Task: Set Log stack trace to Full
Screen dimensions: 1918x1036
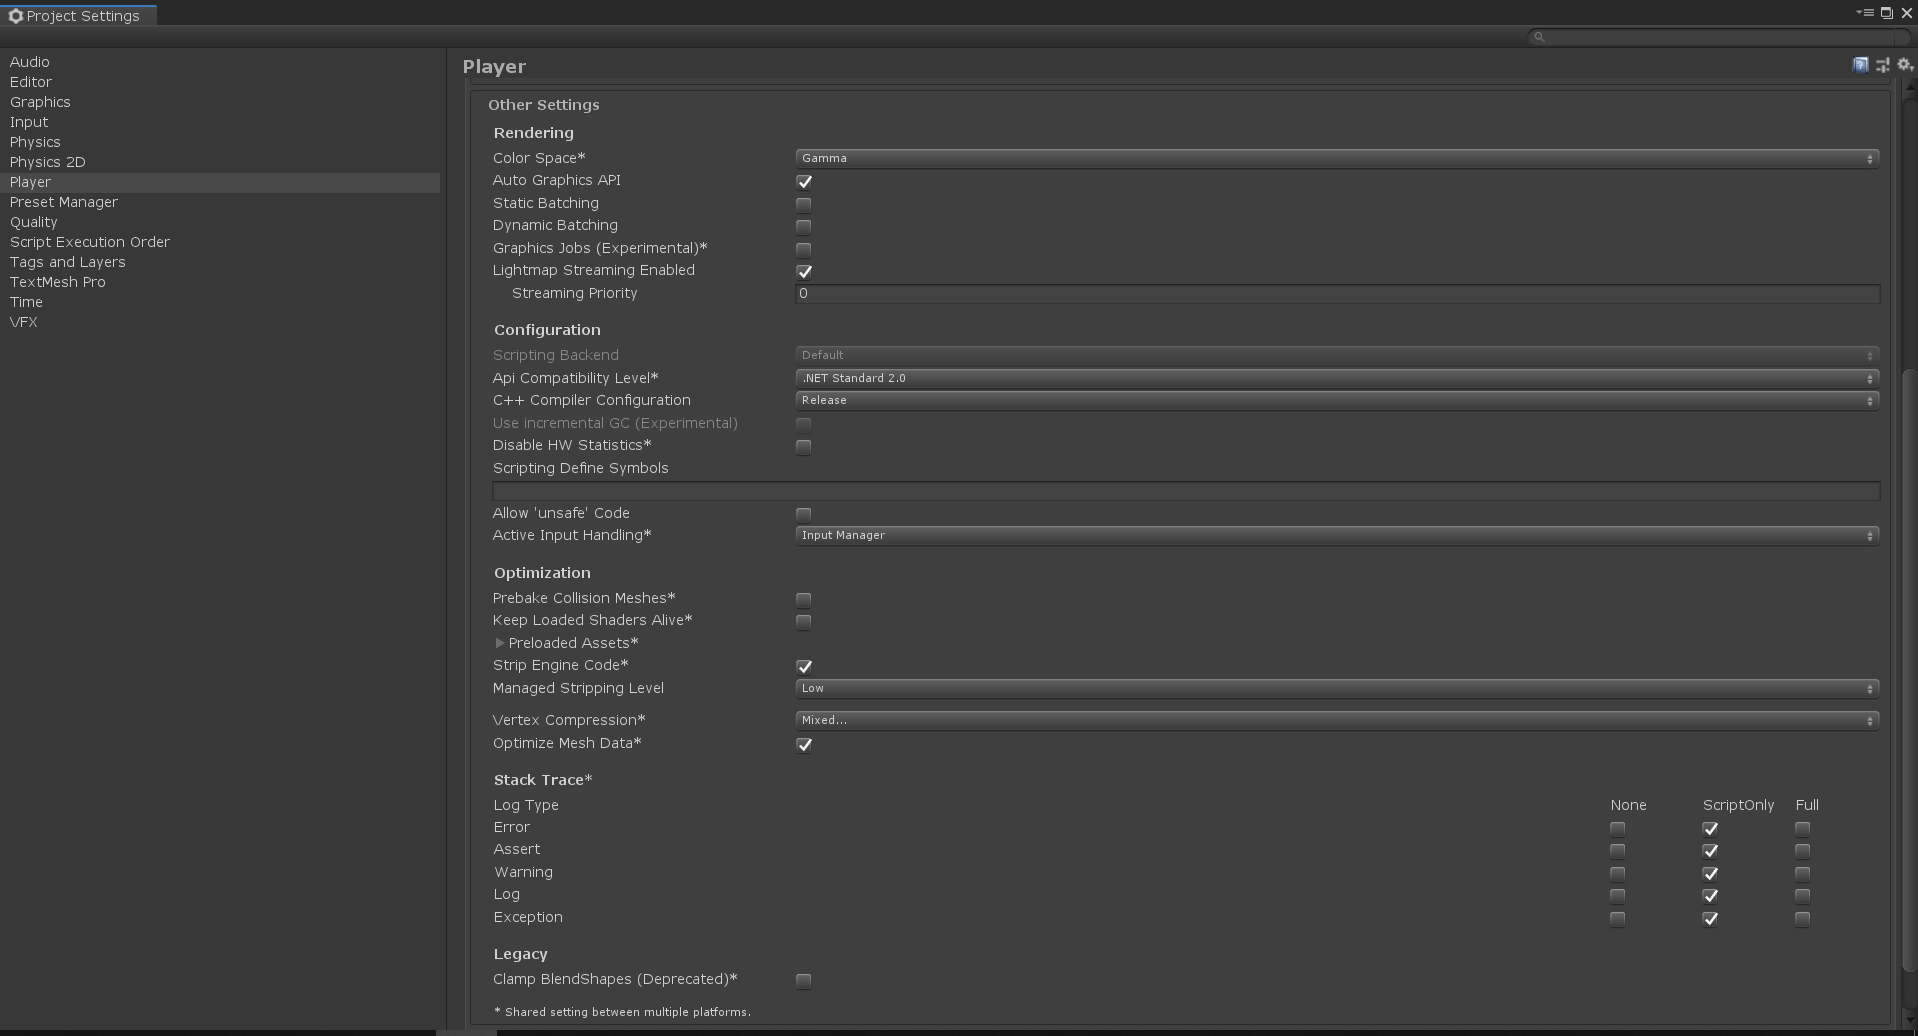Action: coord(1803,896)
